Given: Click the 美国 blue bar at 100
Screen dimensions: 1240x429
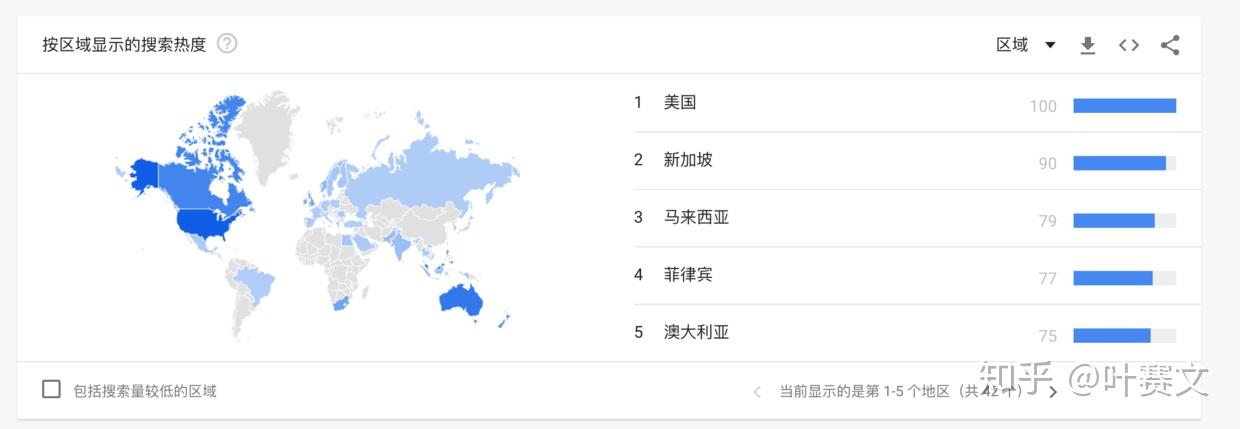Looking at the screenshot, I should coord(1124,106).
